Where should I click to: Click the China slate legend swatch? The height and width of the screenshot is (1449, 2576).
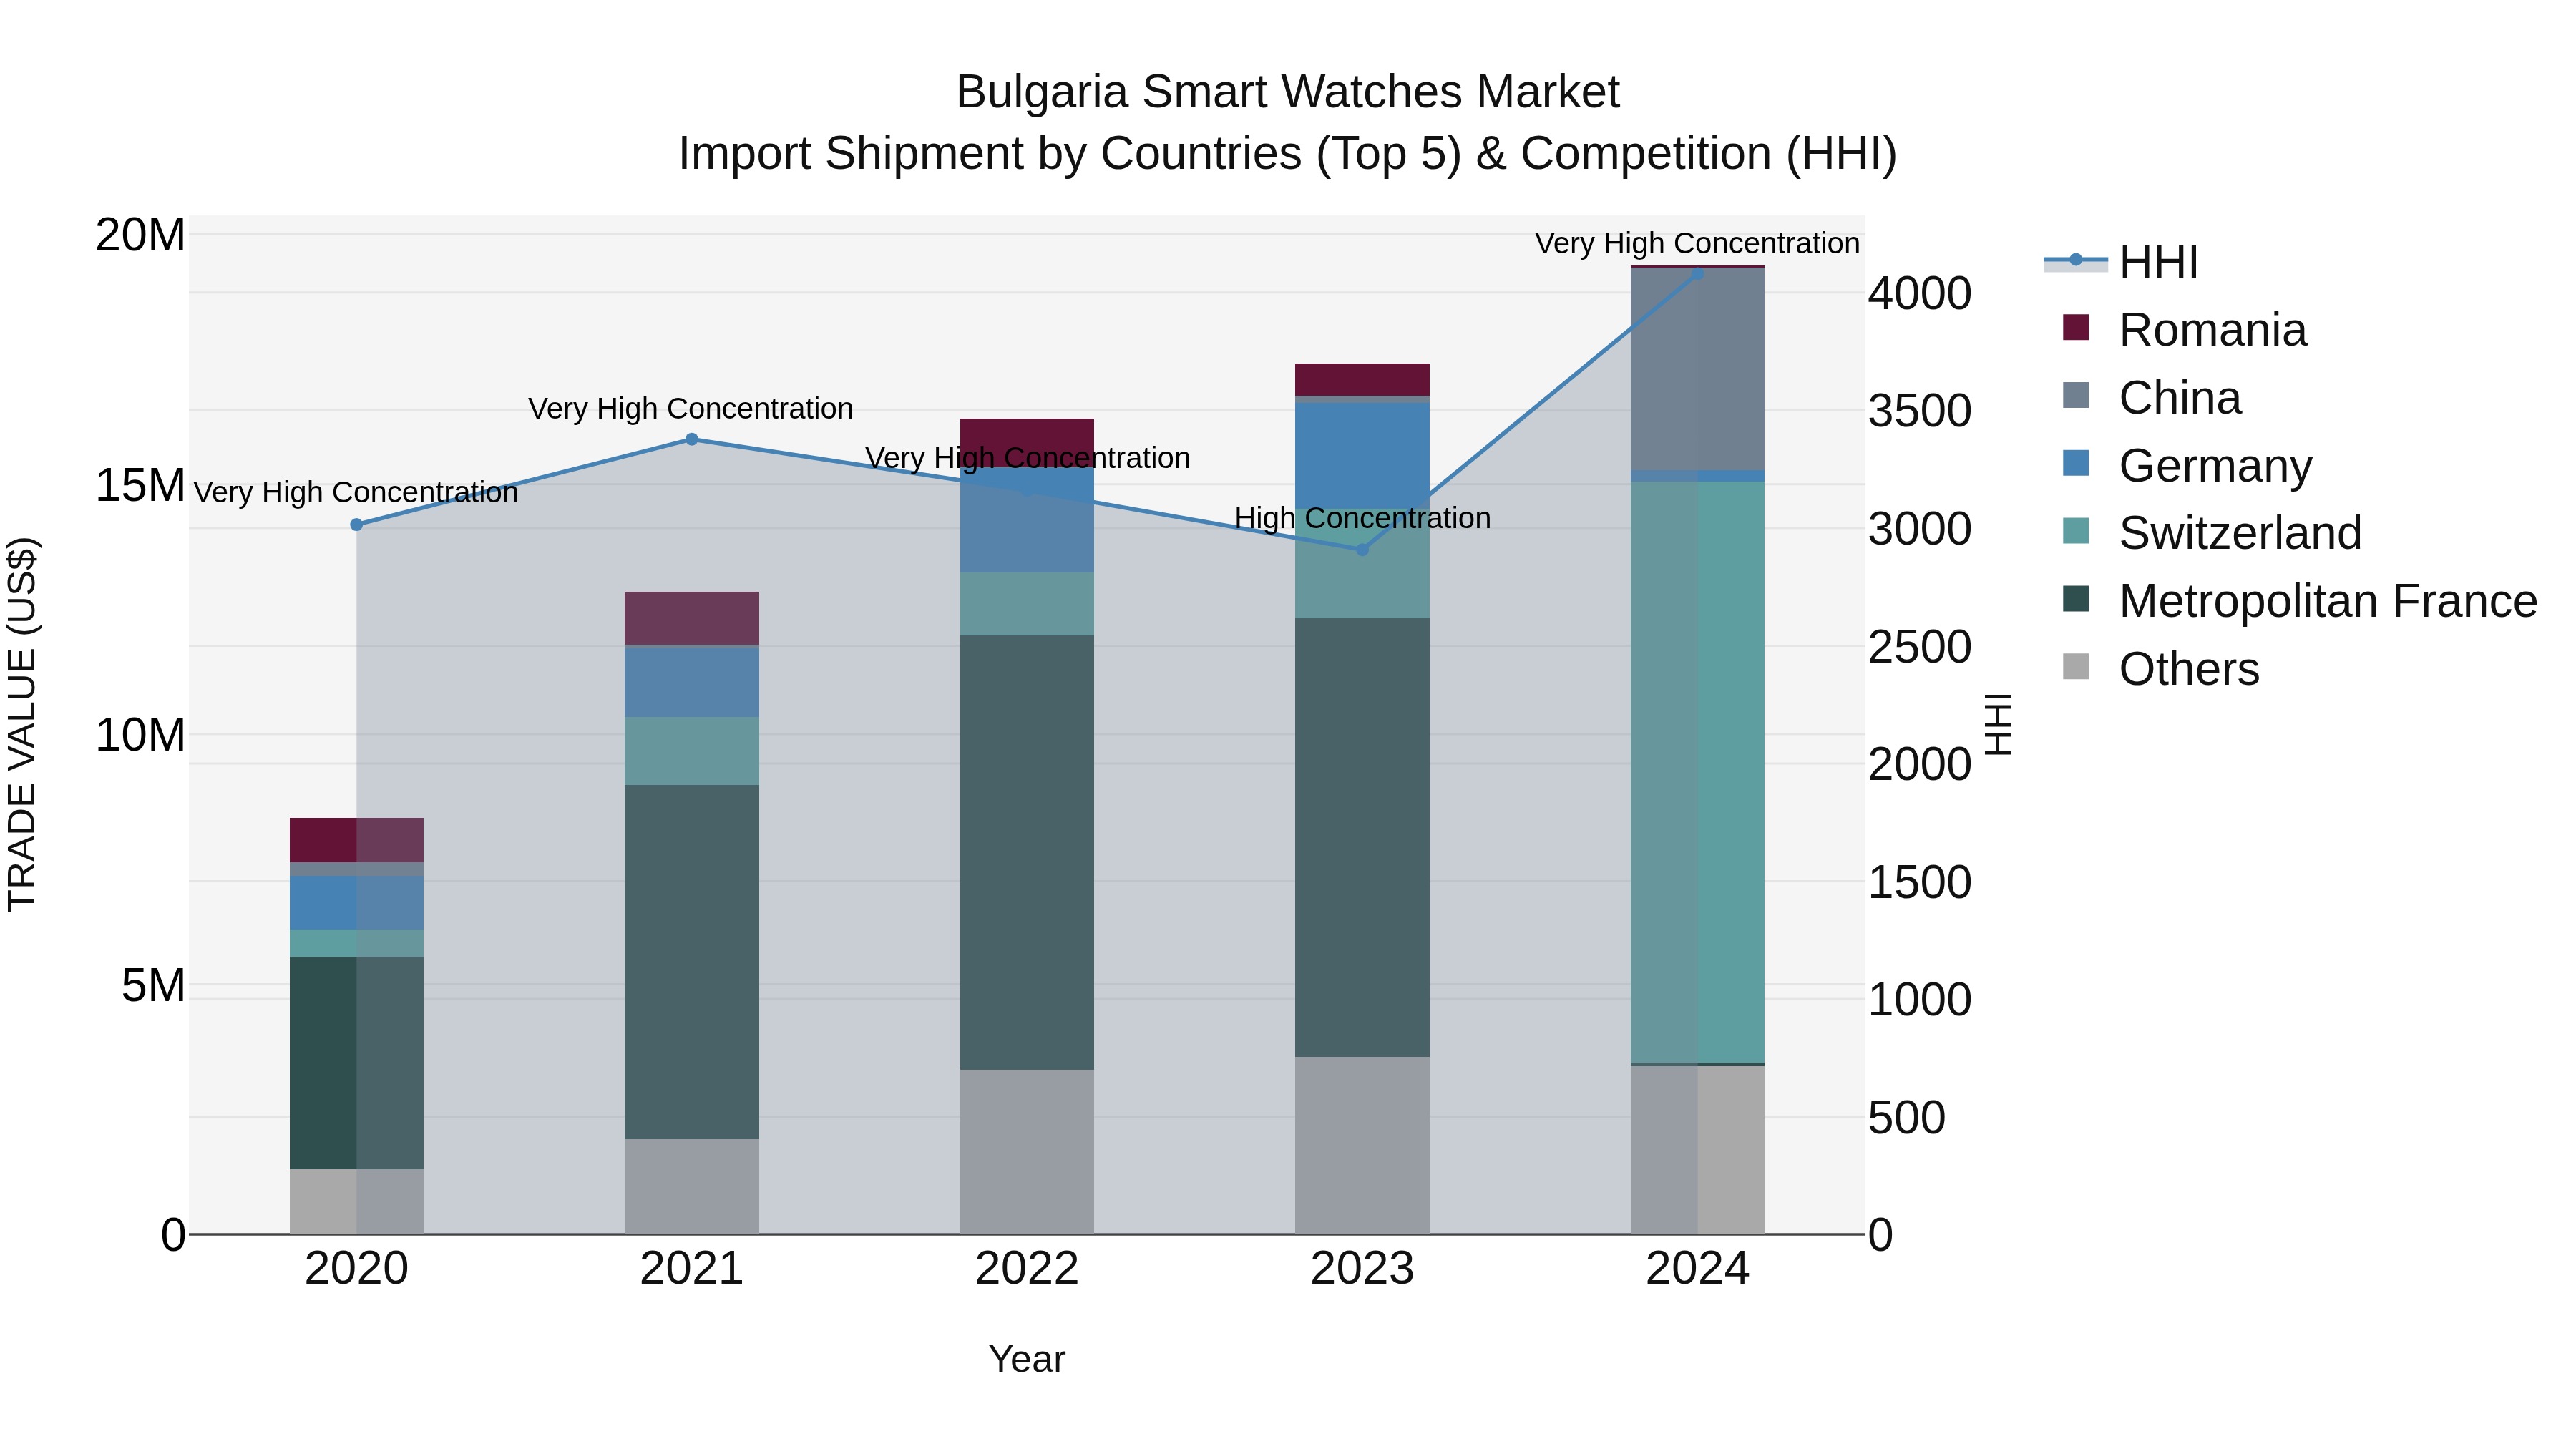coord(2076,395)
